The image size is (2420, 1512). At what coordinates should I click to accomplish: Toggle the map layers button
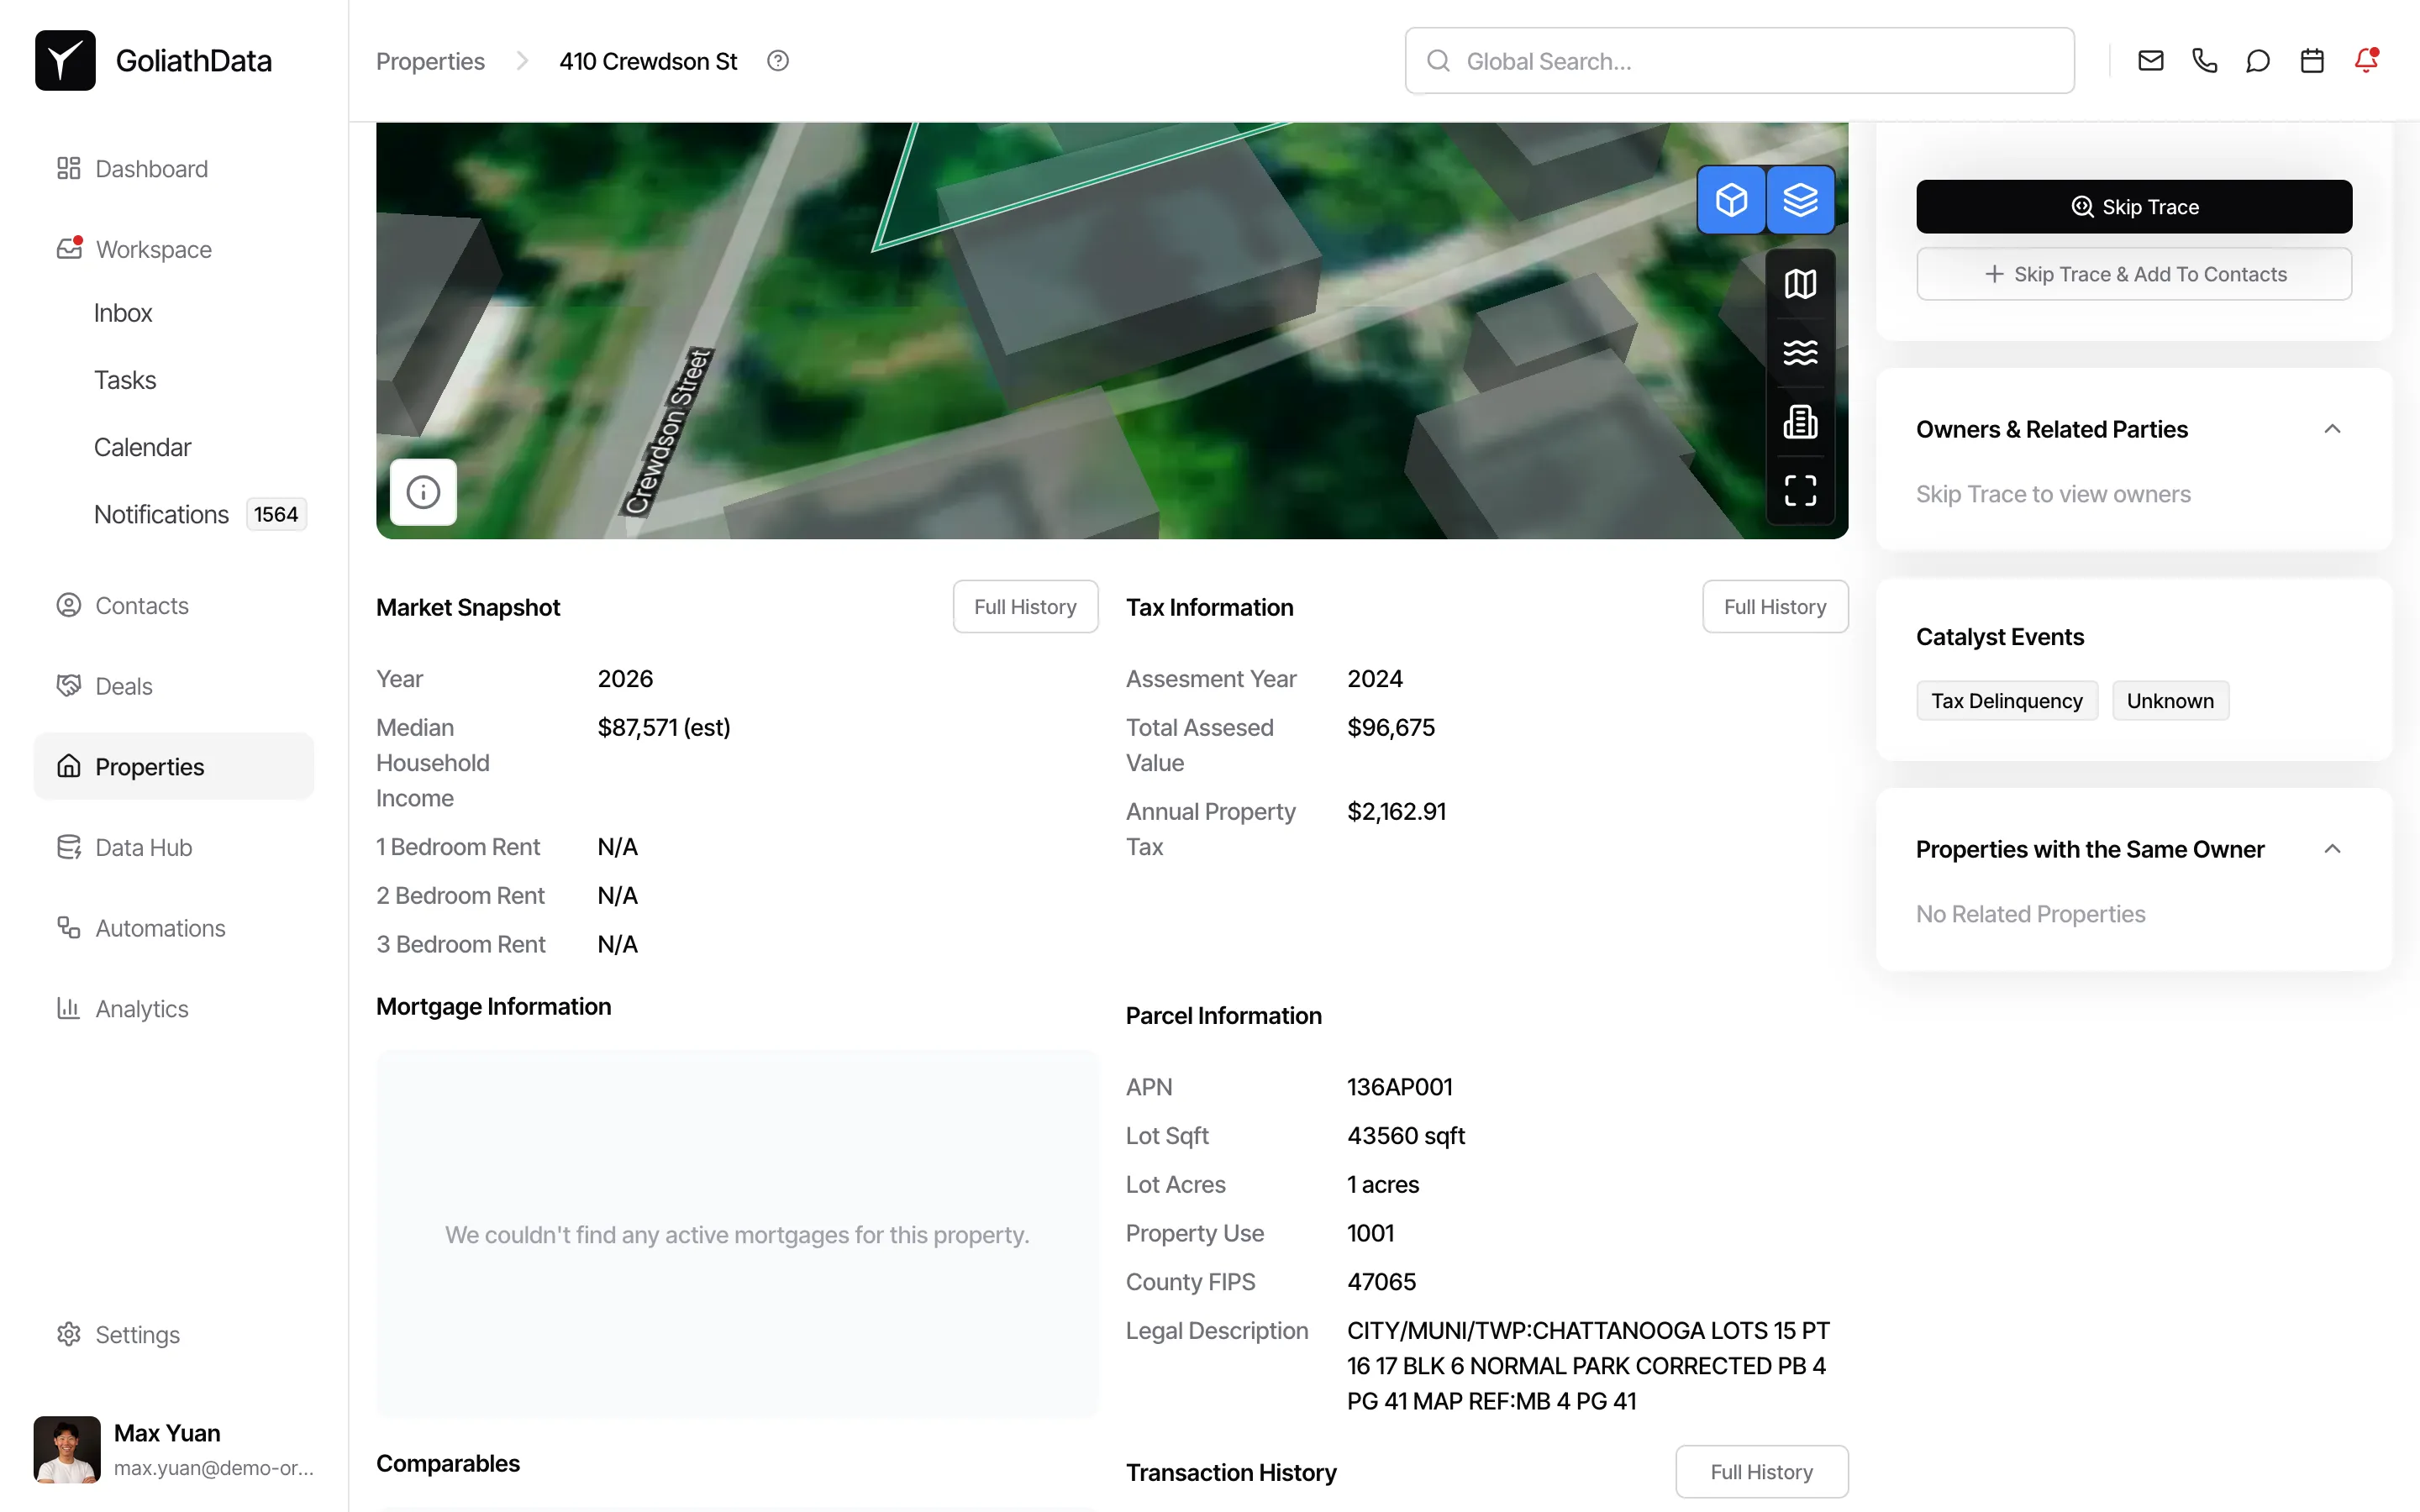point(1800,200)
